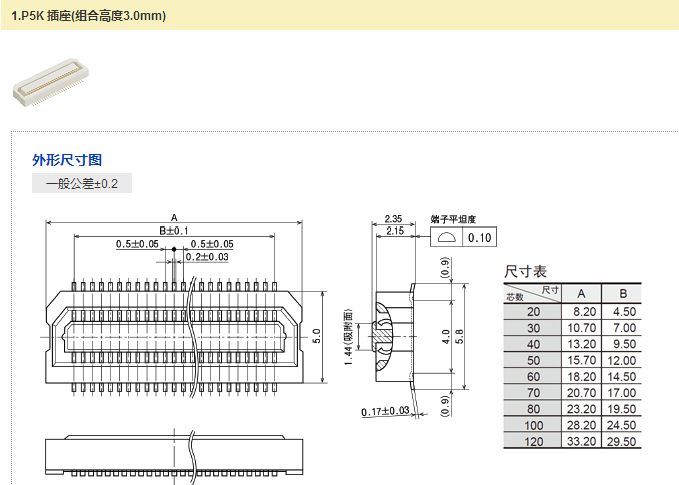Select the 20 pin count row cell

[x=532, y=312]
